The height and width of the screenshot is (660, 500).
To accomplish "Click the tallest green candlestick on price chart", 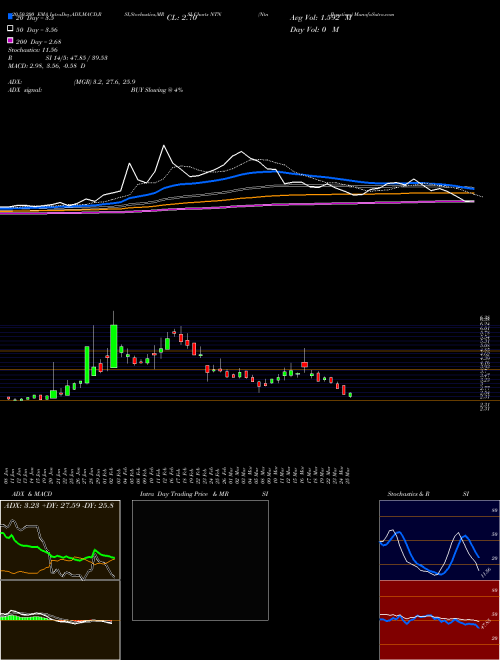I will (x=114, y=346).
